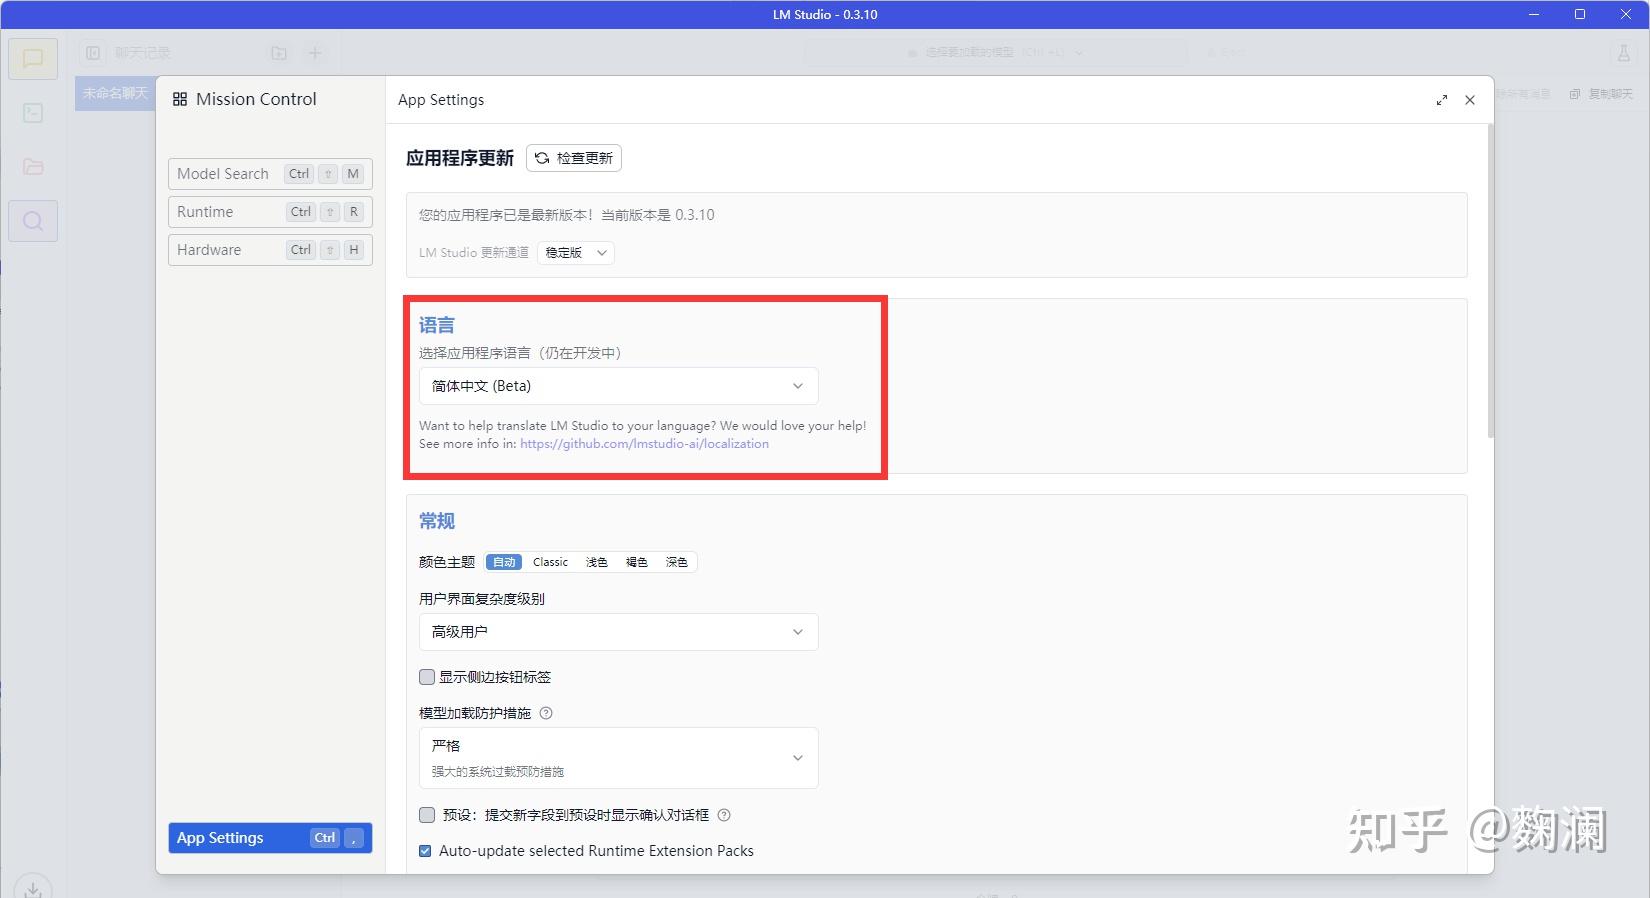1650x898 pixels.
Task: Open the lmstudio-ai localization GitHub link
Action: click(x=644, y=444)
